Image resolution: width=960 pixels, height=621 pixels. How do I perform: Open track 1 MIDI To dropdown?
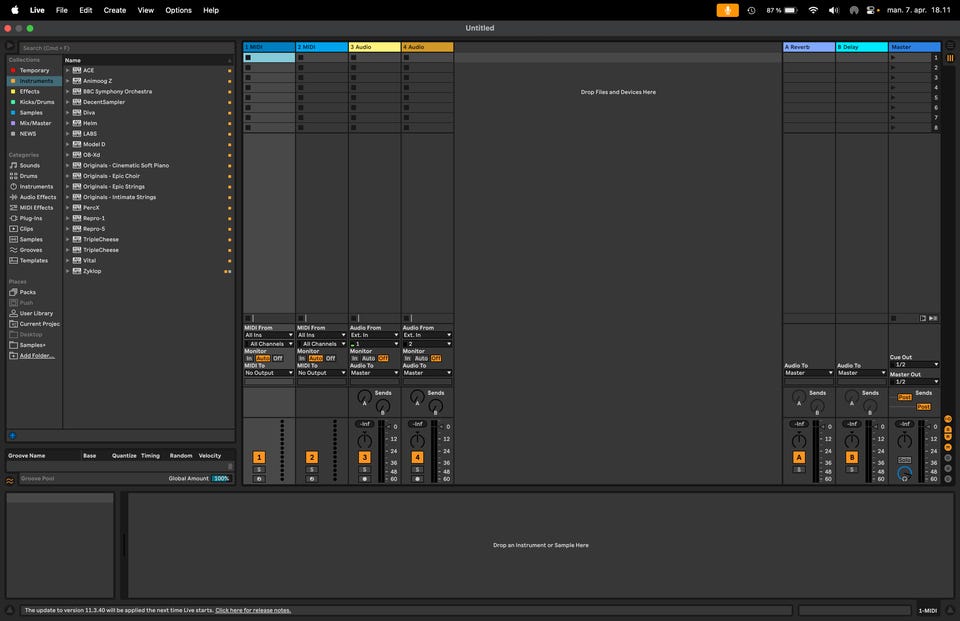point(269,373)
